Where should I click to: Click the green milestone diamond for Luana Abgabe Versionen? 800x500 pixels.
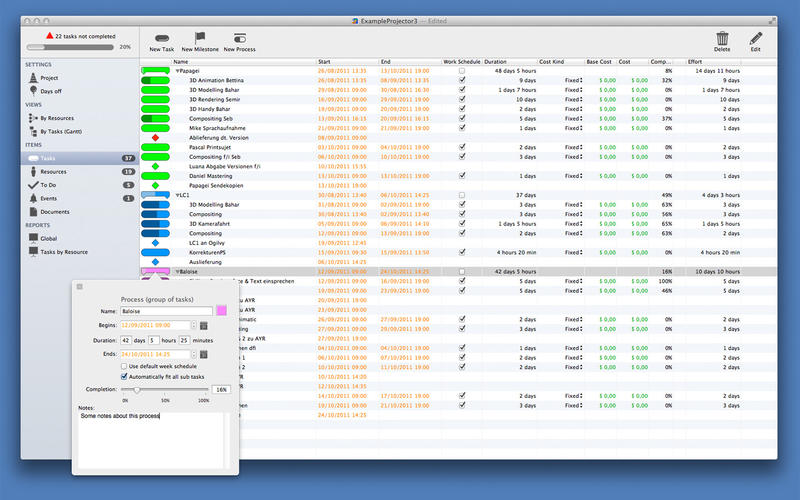[156, 166]
